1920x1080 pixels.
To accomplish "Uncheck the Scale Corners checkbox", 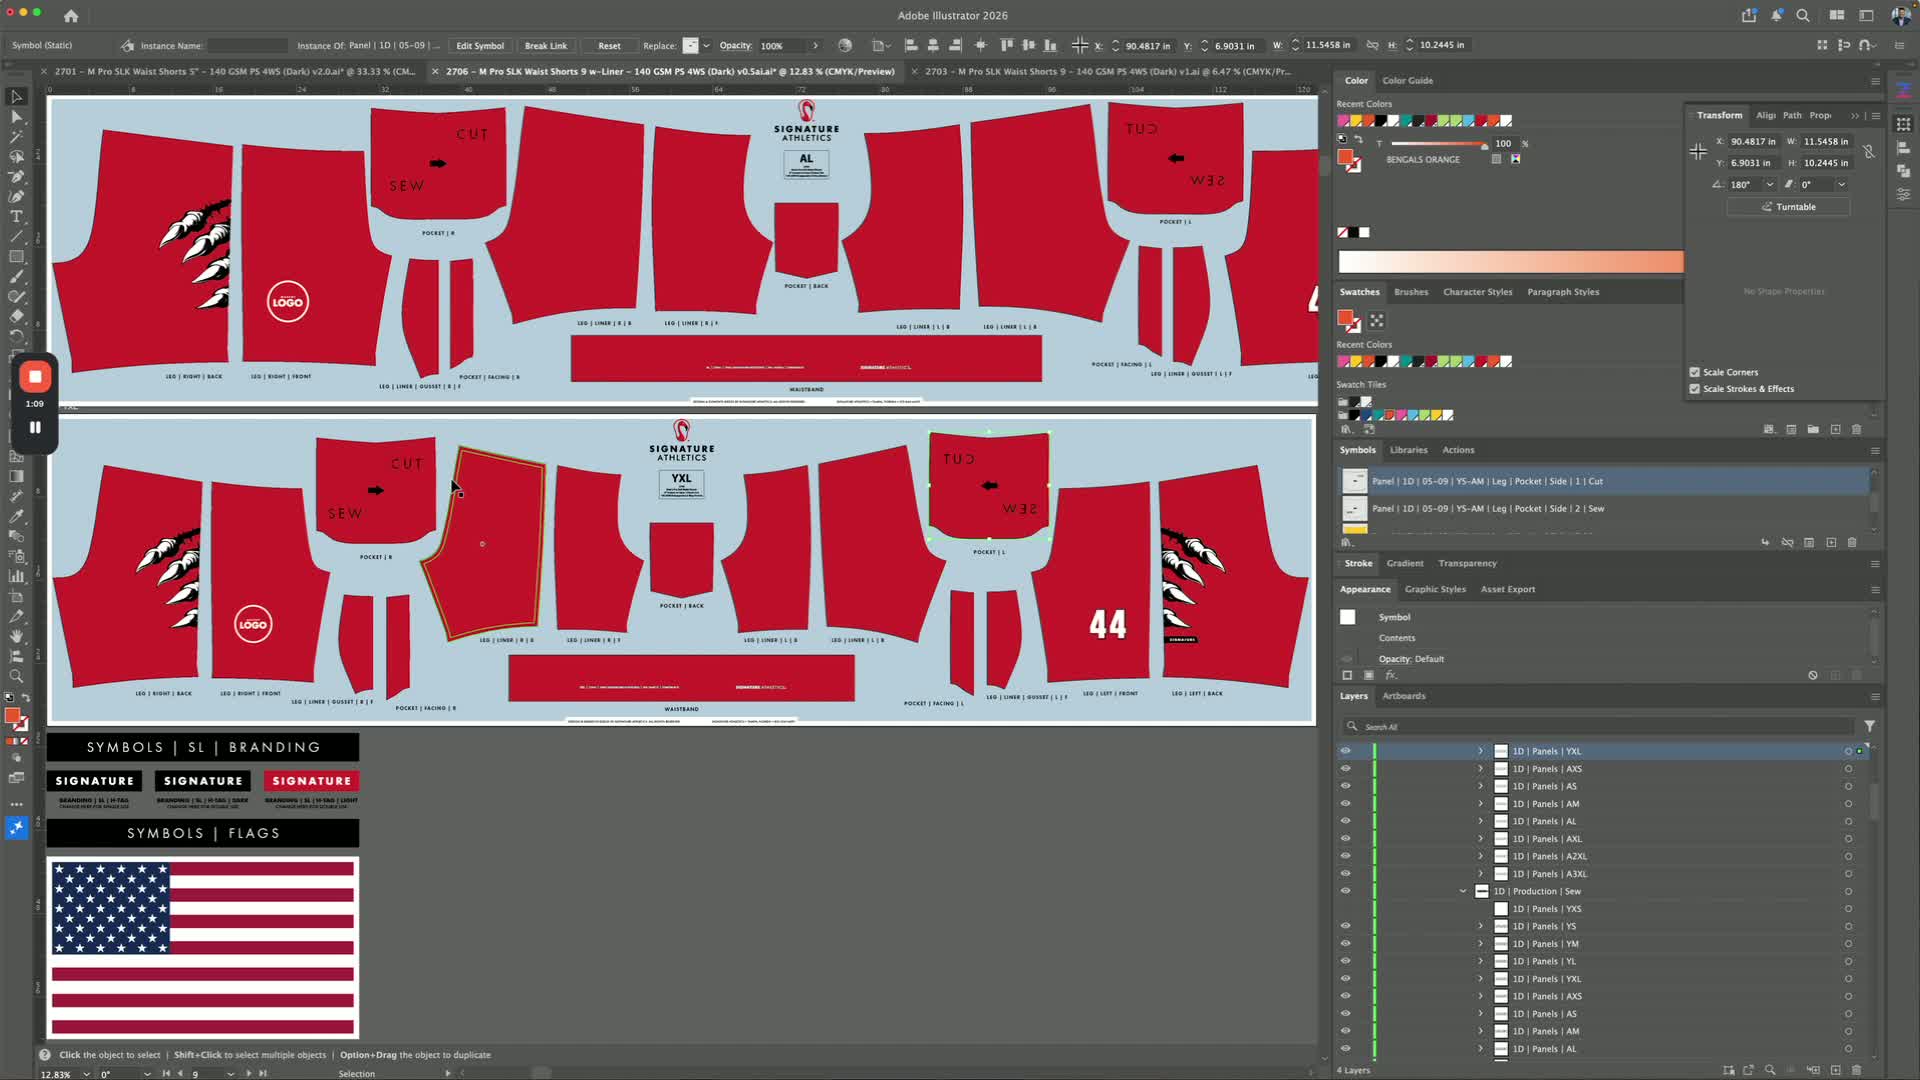I will (1695, 372).
